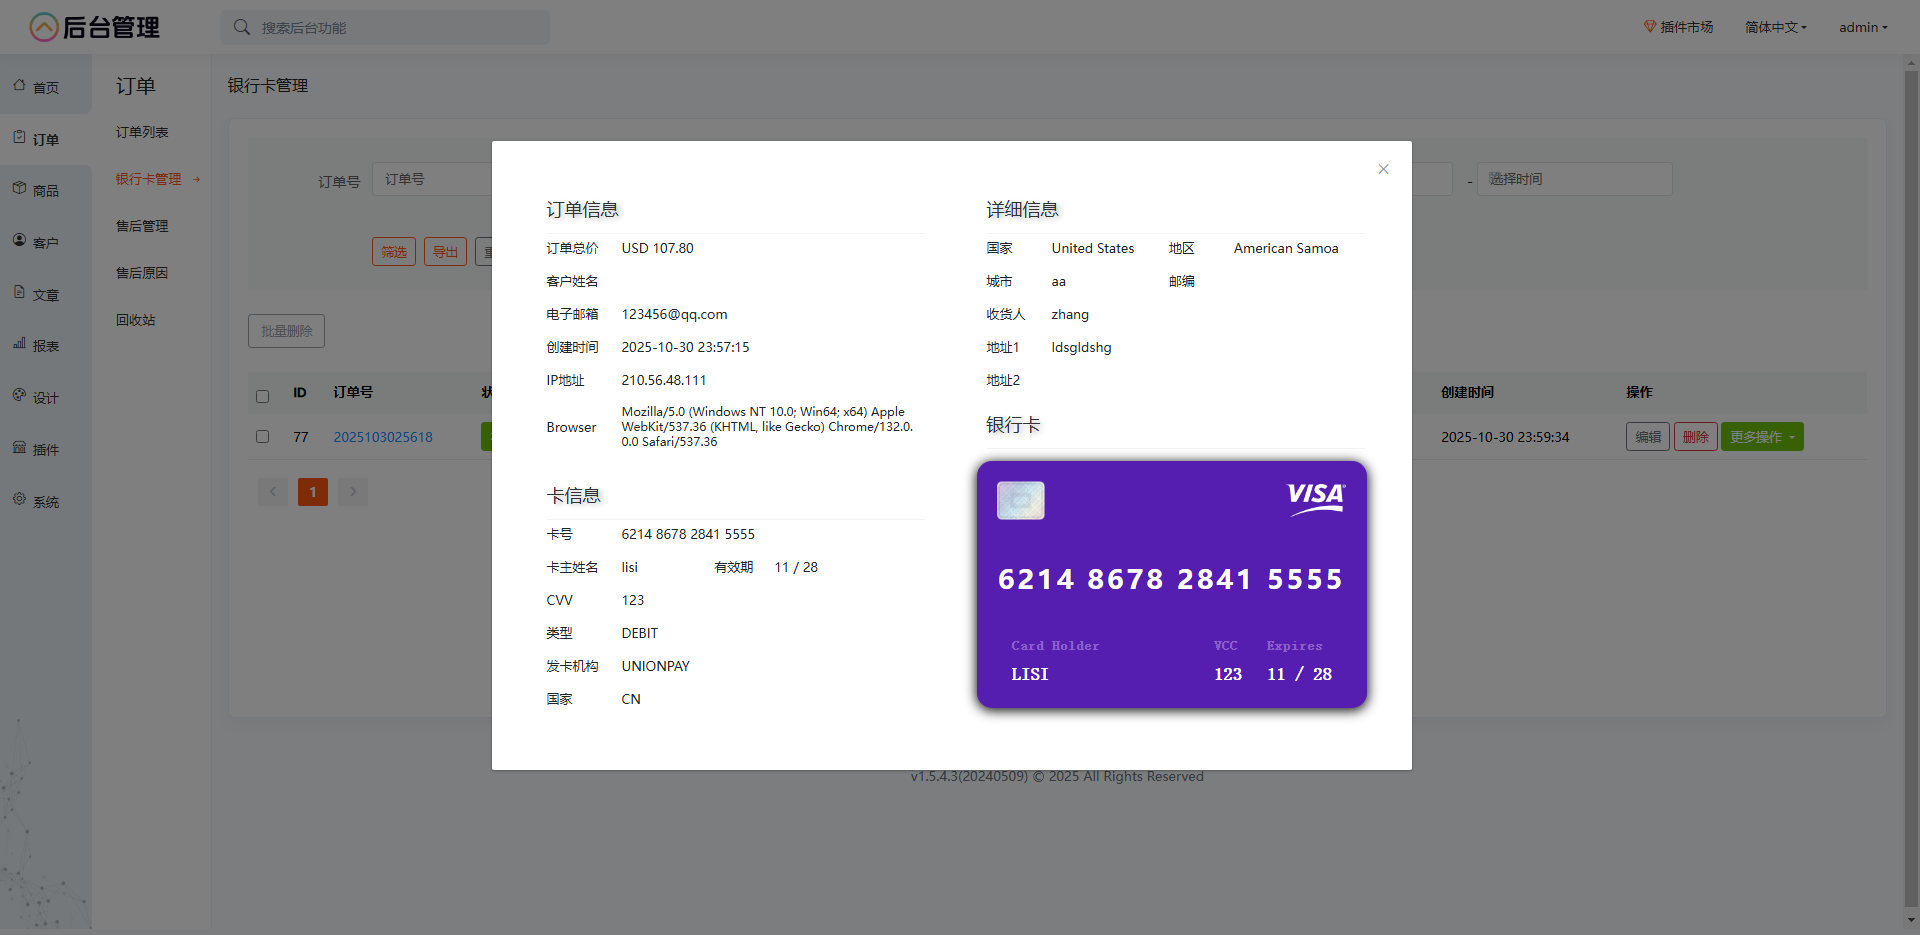This screenshot has height=935, width=1920.
Task: Open the System (系统) gear icon
Action: tap(20, 500)
